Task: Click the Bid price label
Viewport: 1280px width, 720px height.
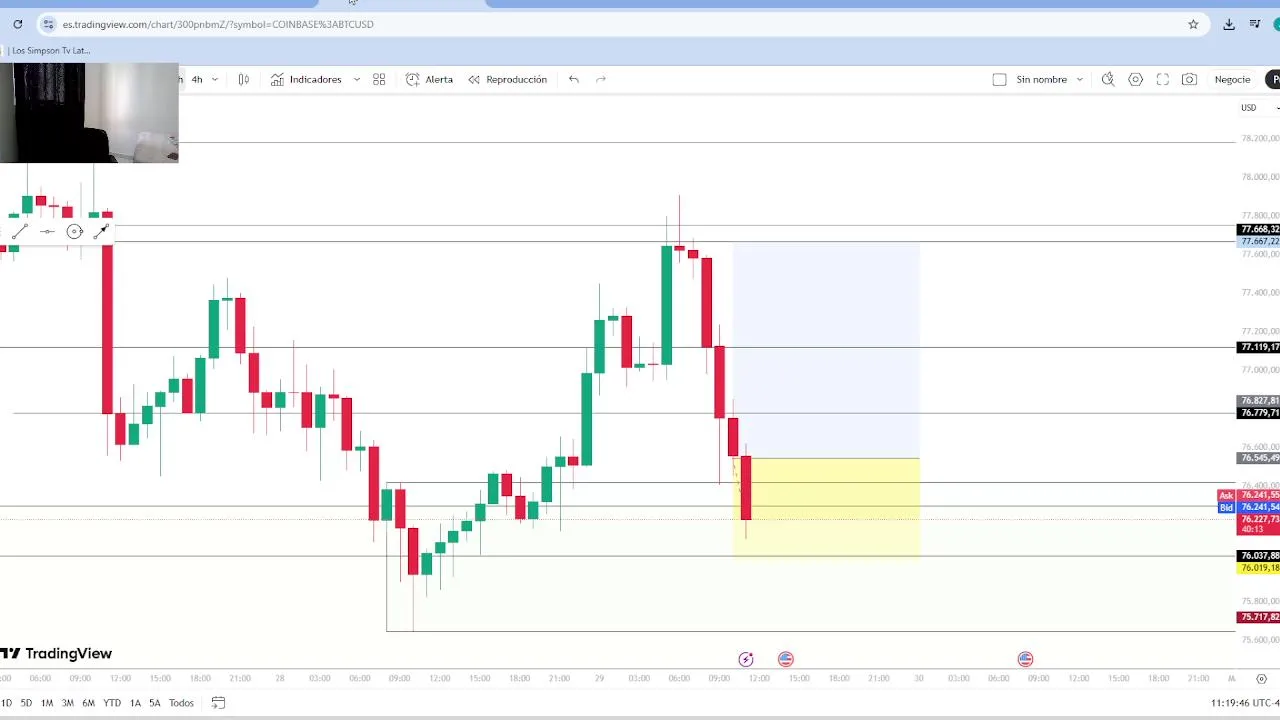Action: coord(1226,508)
